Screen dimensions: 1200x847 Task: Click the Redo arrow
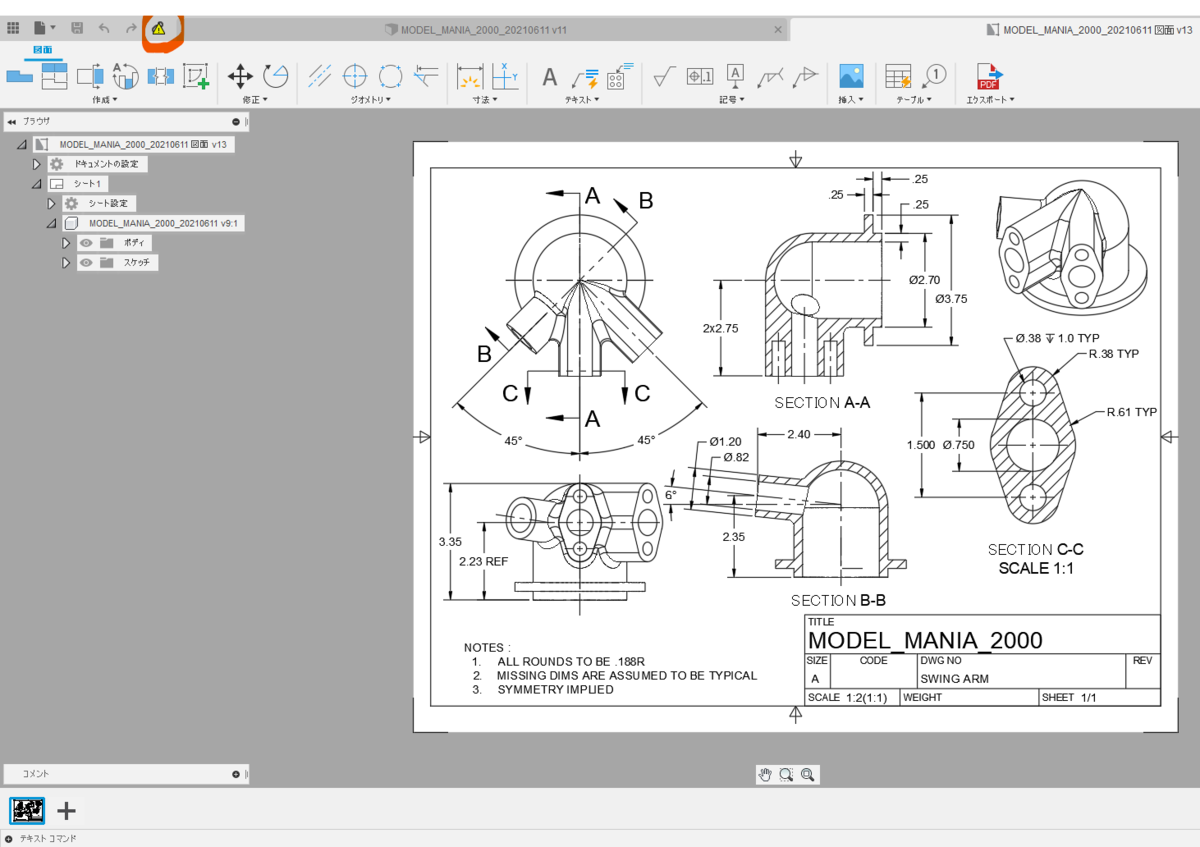(x=131, y=28)
